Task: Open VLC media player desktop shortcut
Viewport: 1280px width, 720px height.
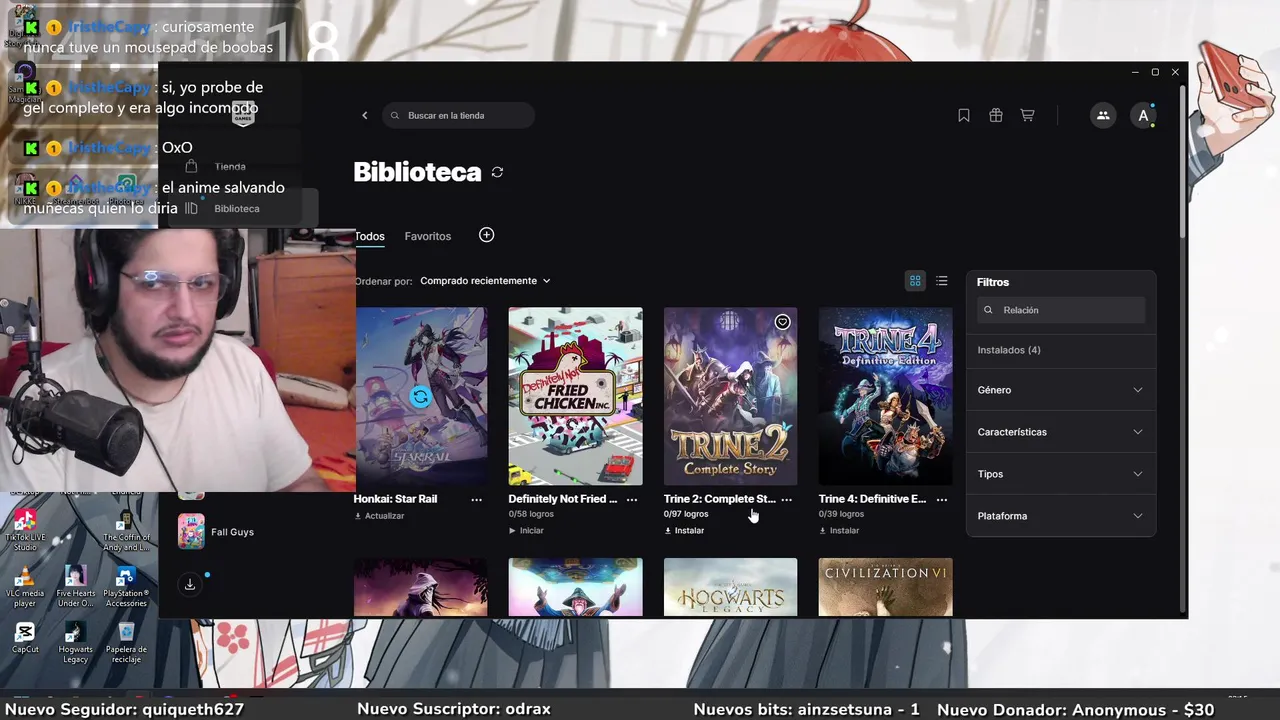Action: (x=25, y=586)
